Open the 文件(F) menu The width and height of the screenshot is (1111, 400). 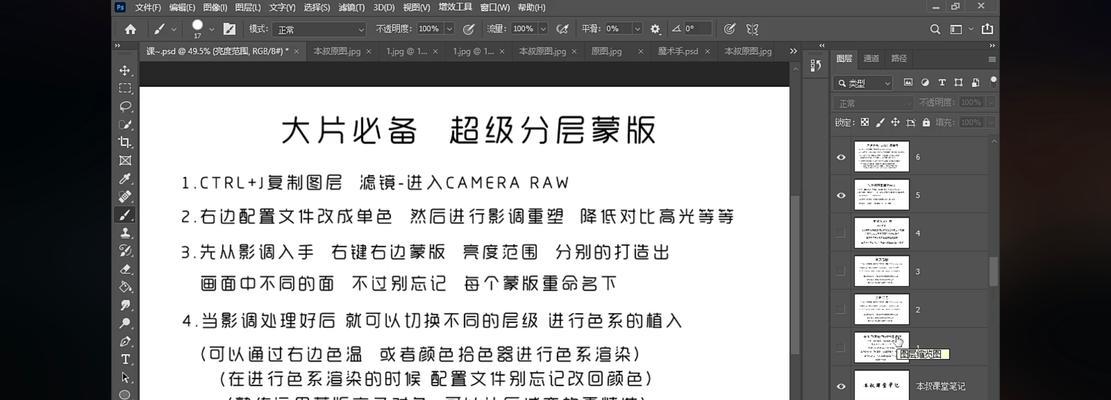coord(147,7)
